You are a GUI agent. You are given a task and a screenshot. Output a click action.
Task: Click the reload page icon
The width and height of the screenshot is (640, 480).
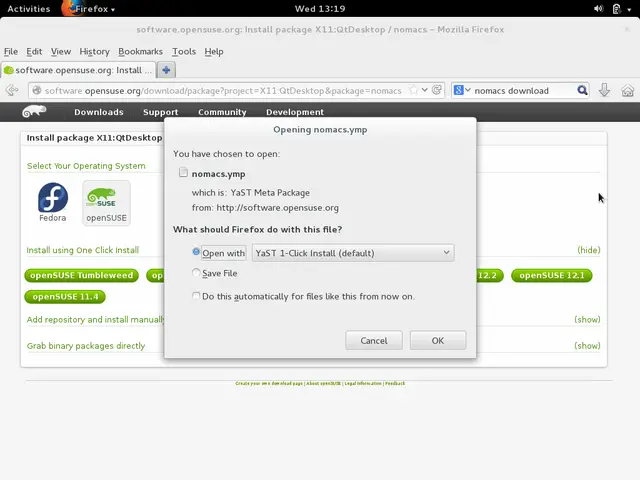436,90
